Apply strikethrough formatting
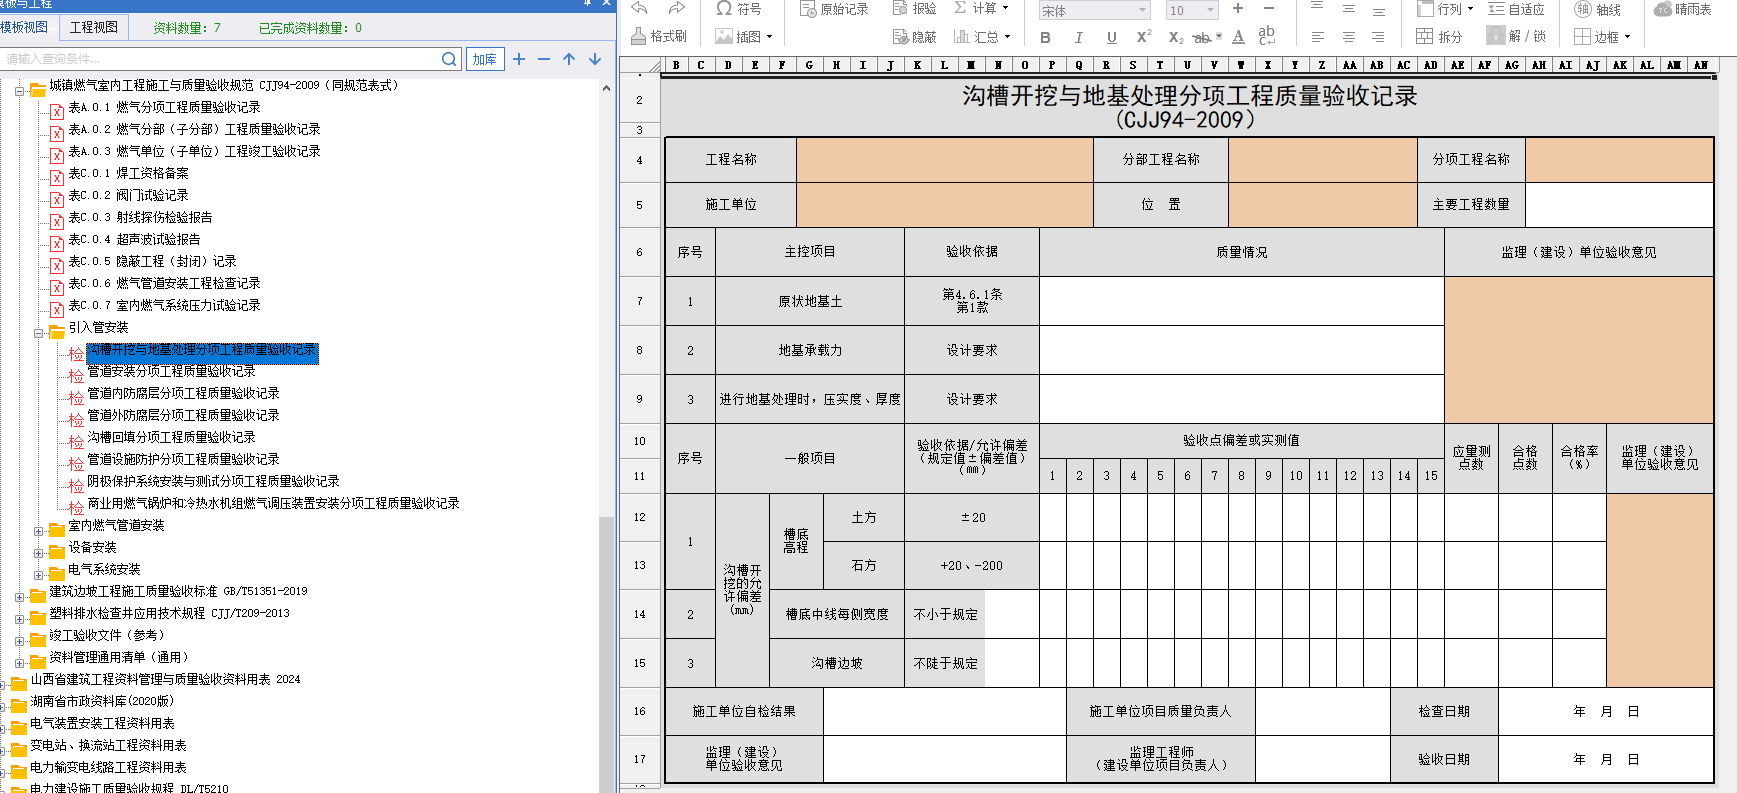The height and width of the screenshot is (793, 1737). (x=1203, y=37)
